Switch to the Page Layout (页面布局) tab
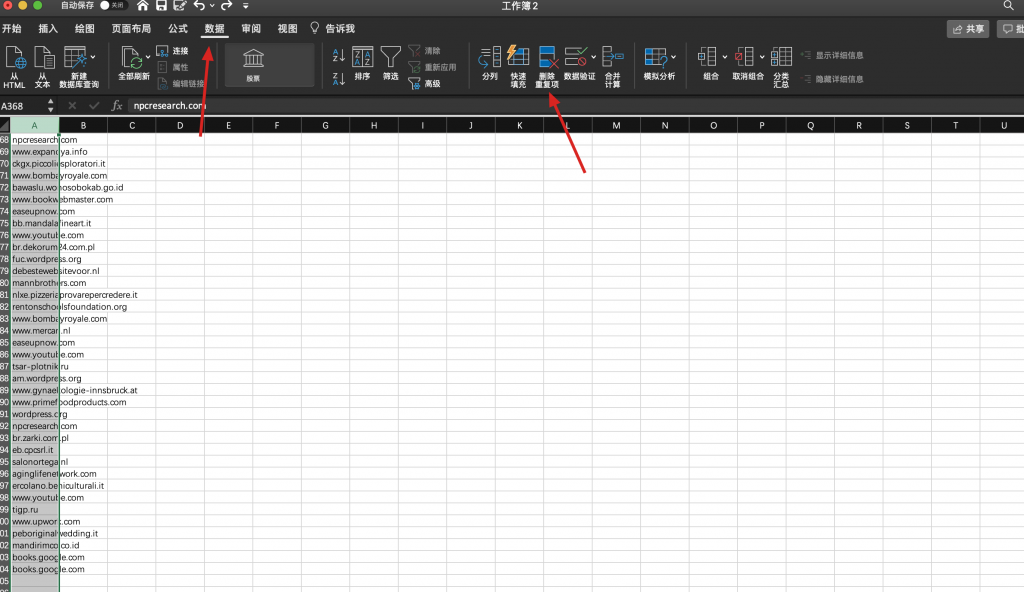This screenshot has width=1024, height=592. 131,29
